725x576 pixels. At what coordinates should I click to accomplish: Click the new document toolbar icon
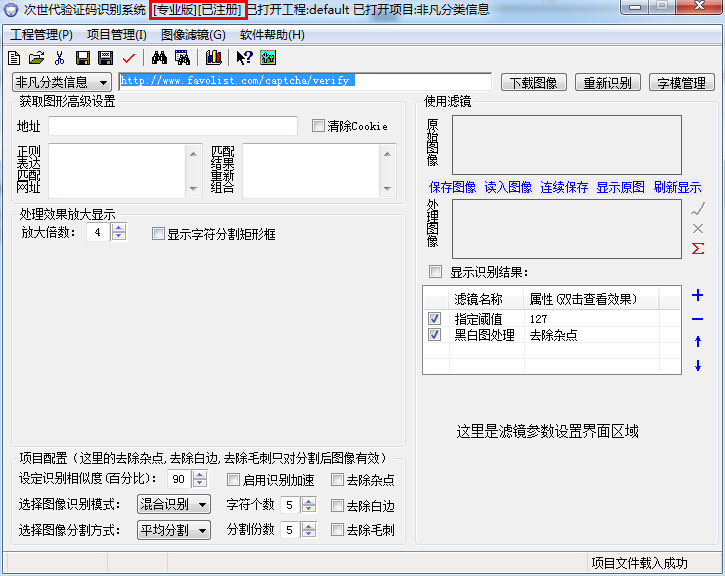coord(14,58)
